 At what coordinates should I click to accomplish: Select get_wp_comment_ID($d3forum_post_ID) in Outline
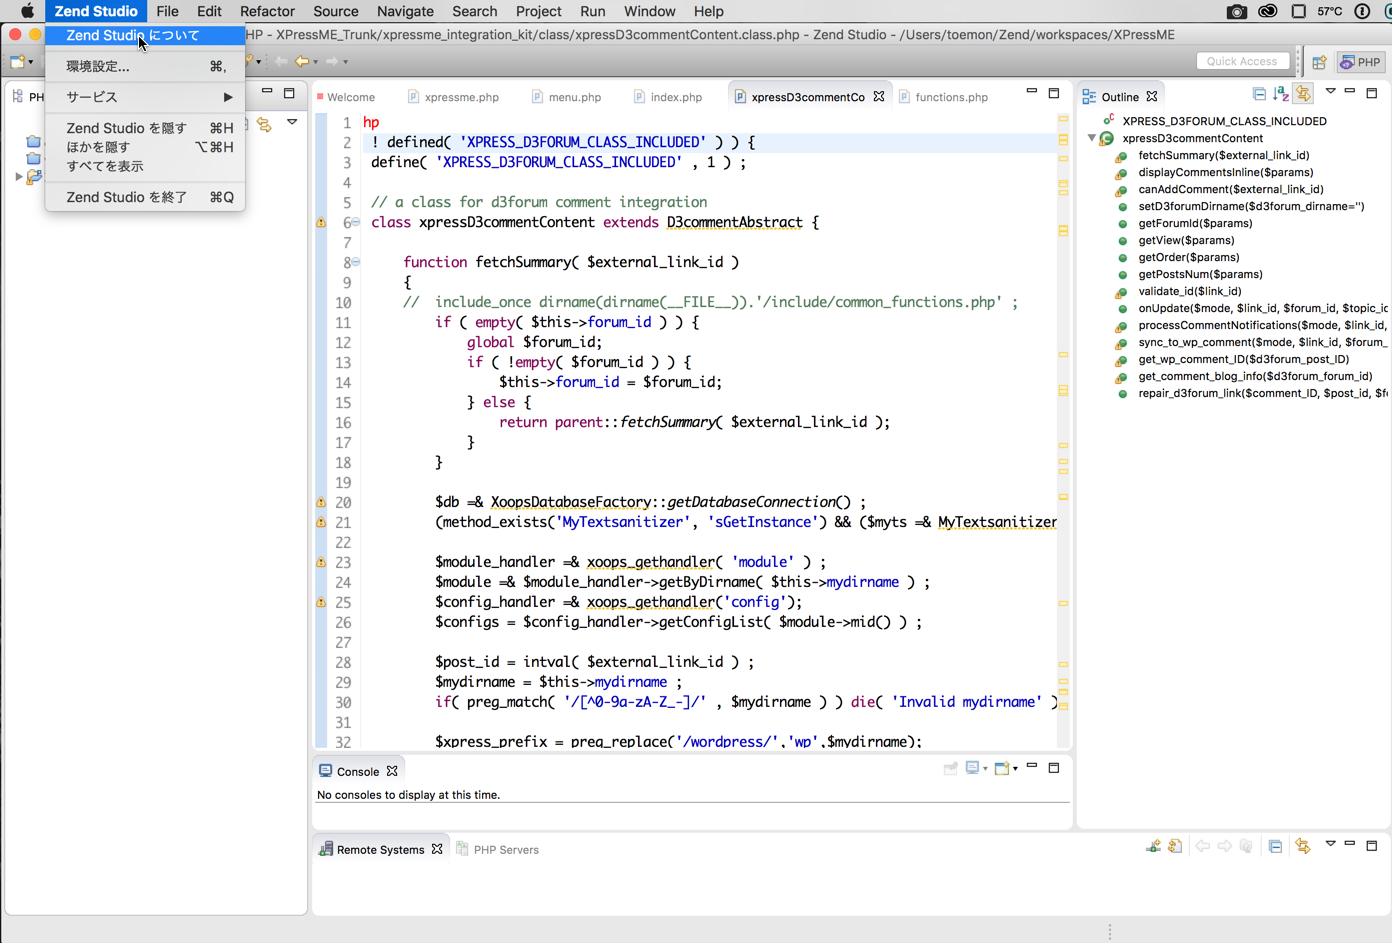[1243, 359]
